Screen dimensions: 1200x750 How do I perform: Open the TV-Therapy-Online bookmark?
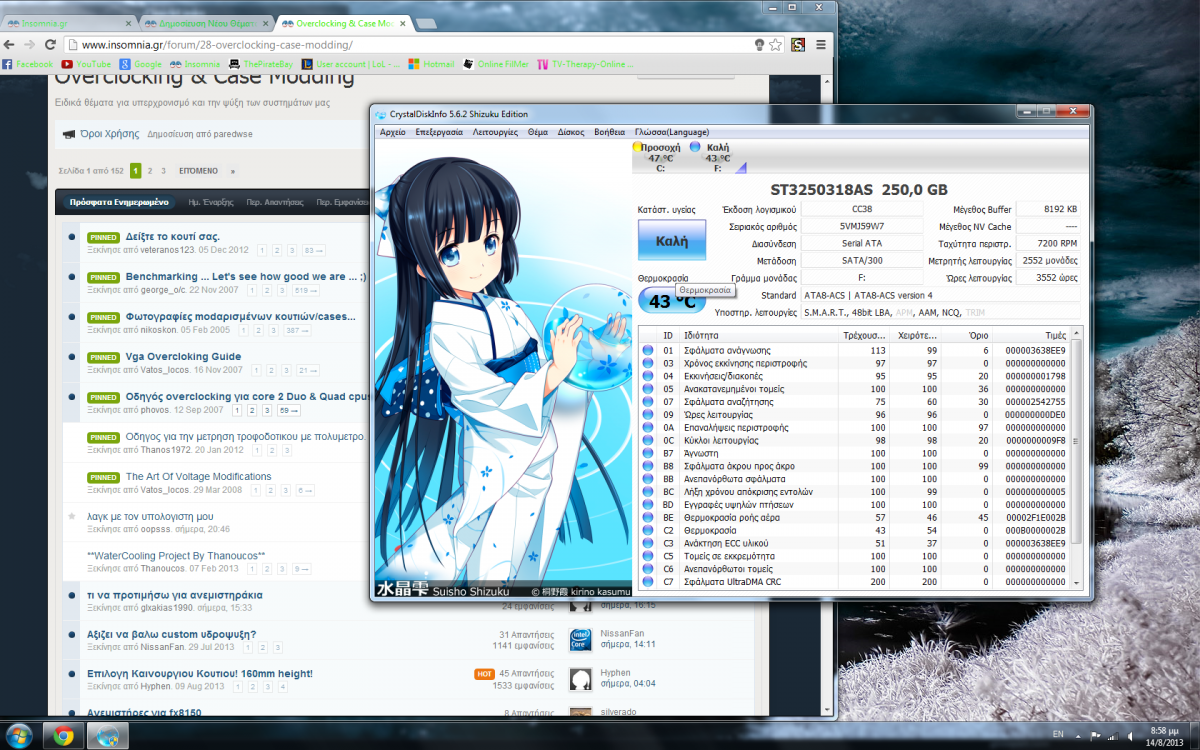point(586,64)
